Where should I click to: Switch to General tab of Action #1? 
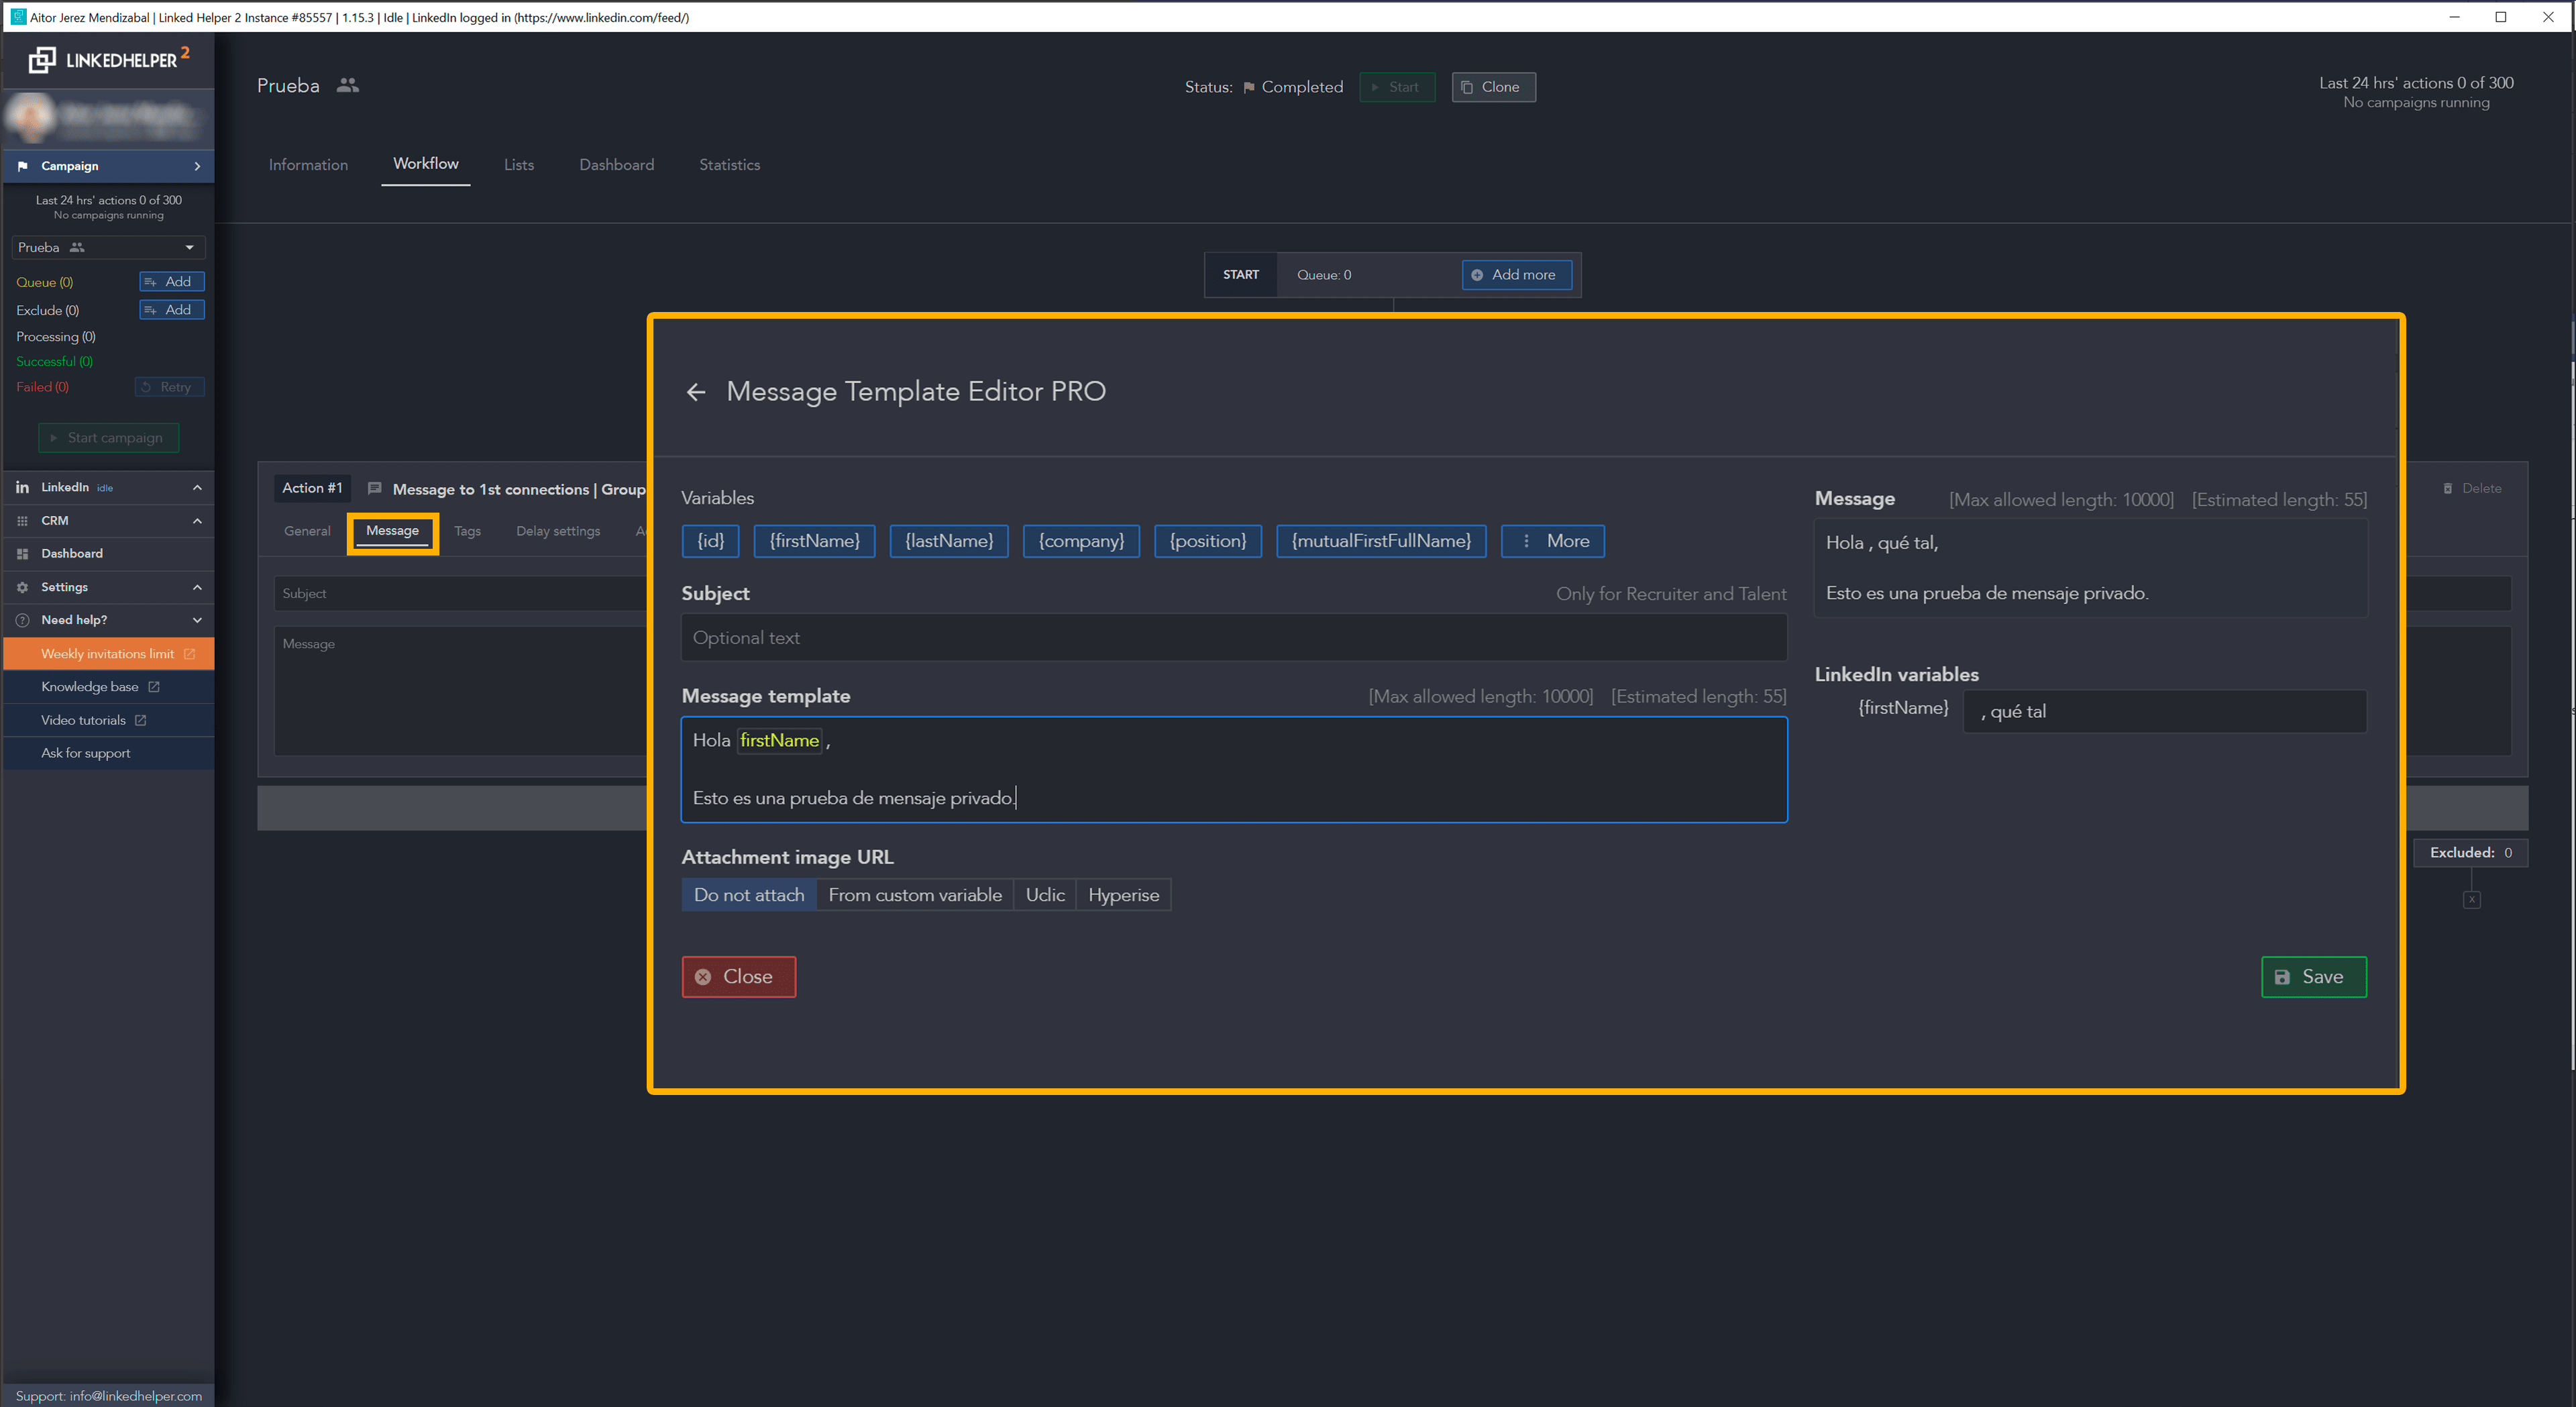click(307, 531)
